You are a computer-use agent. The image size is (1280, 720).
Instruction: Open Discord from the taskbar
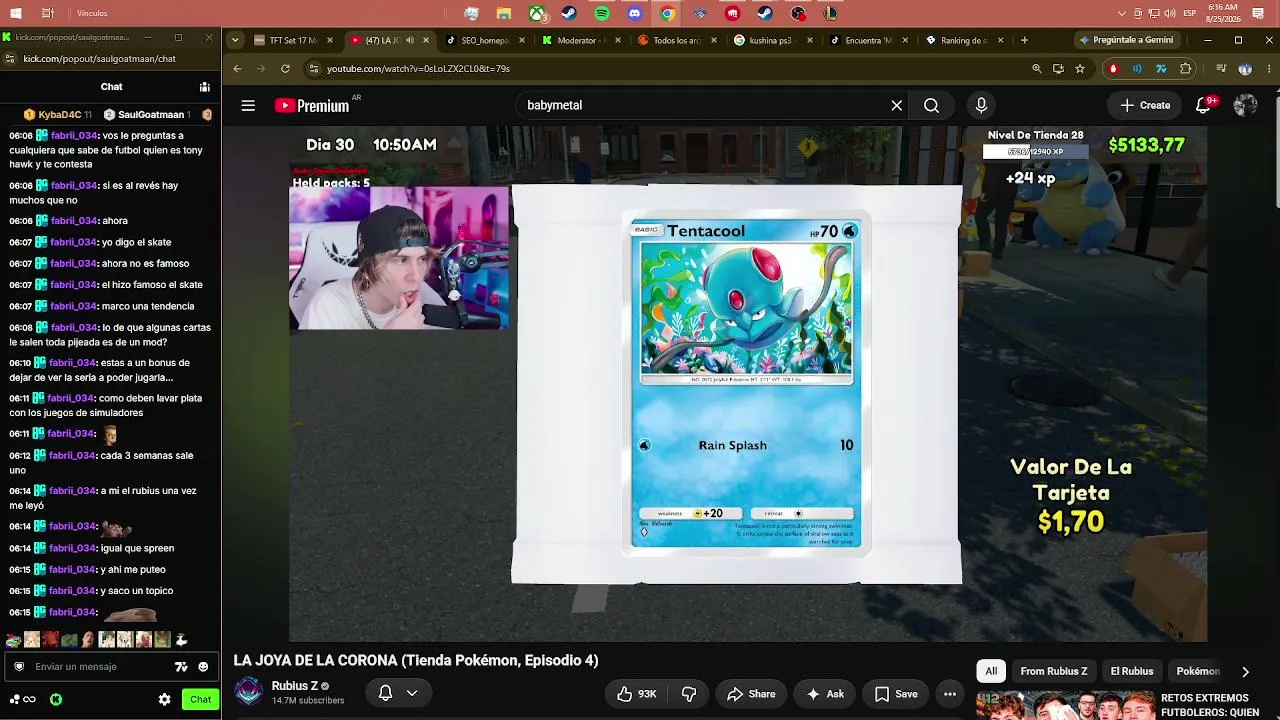tap(634, 13)
